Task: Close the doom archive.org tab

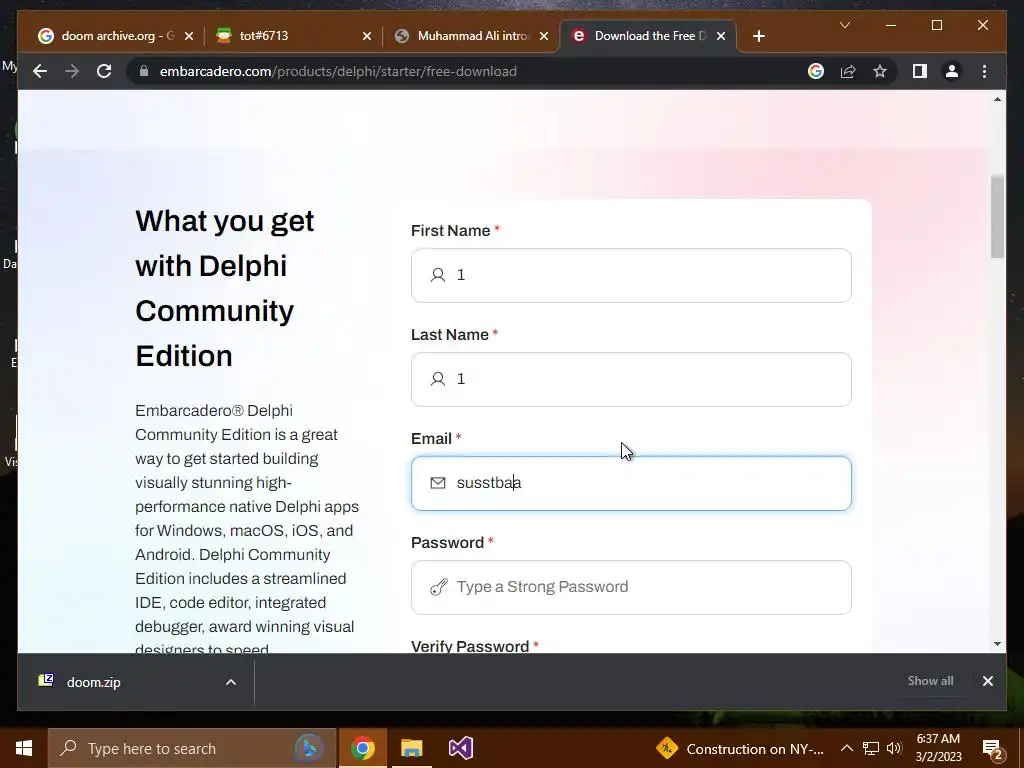Action: pos(189,36)
